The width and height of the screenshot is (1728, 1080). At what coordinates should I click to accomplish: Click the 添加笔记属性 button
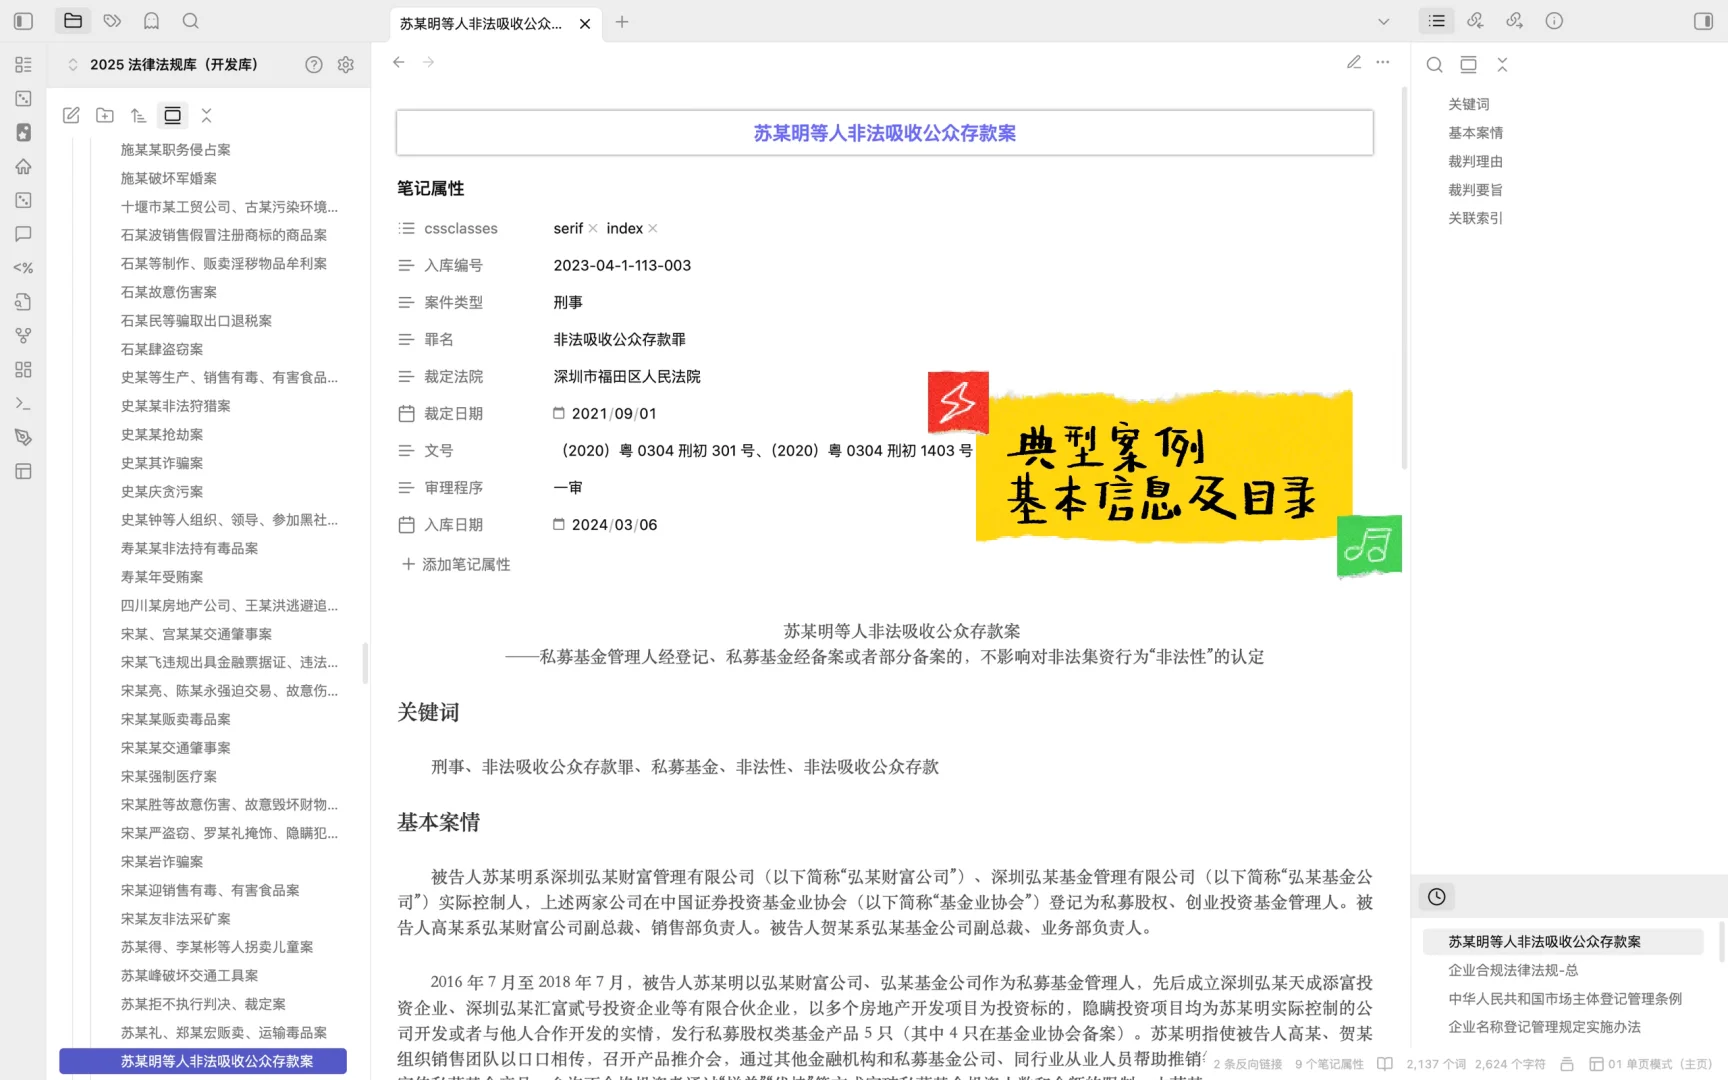(x=456, y=564)
